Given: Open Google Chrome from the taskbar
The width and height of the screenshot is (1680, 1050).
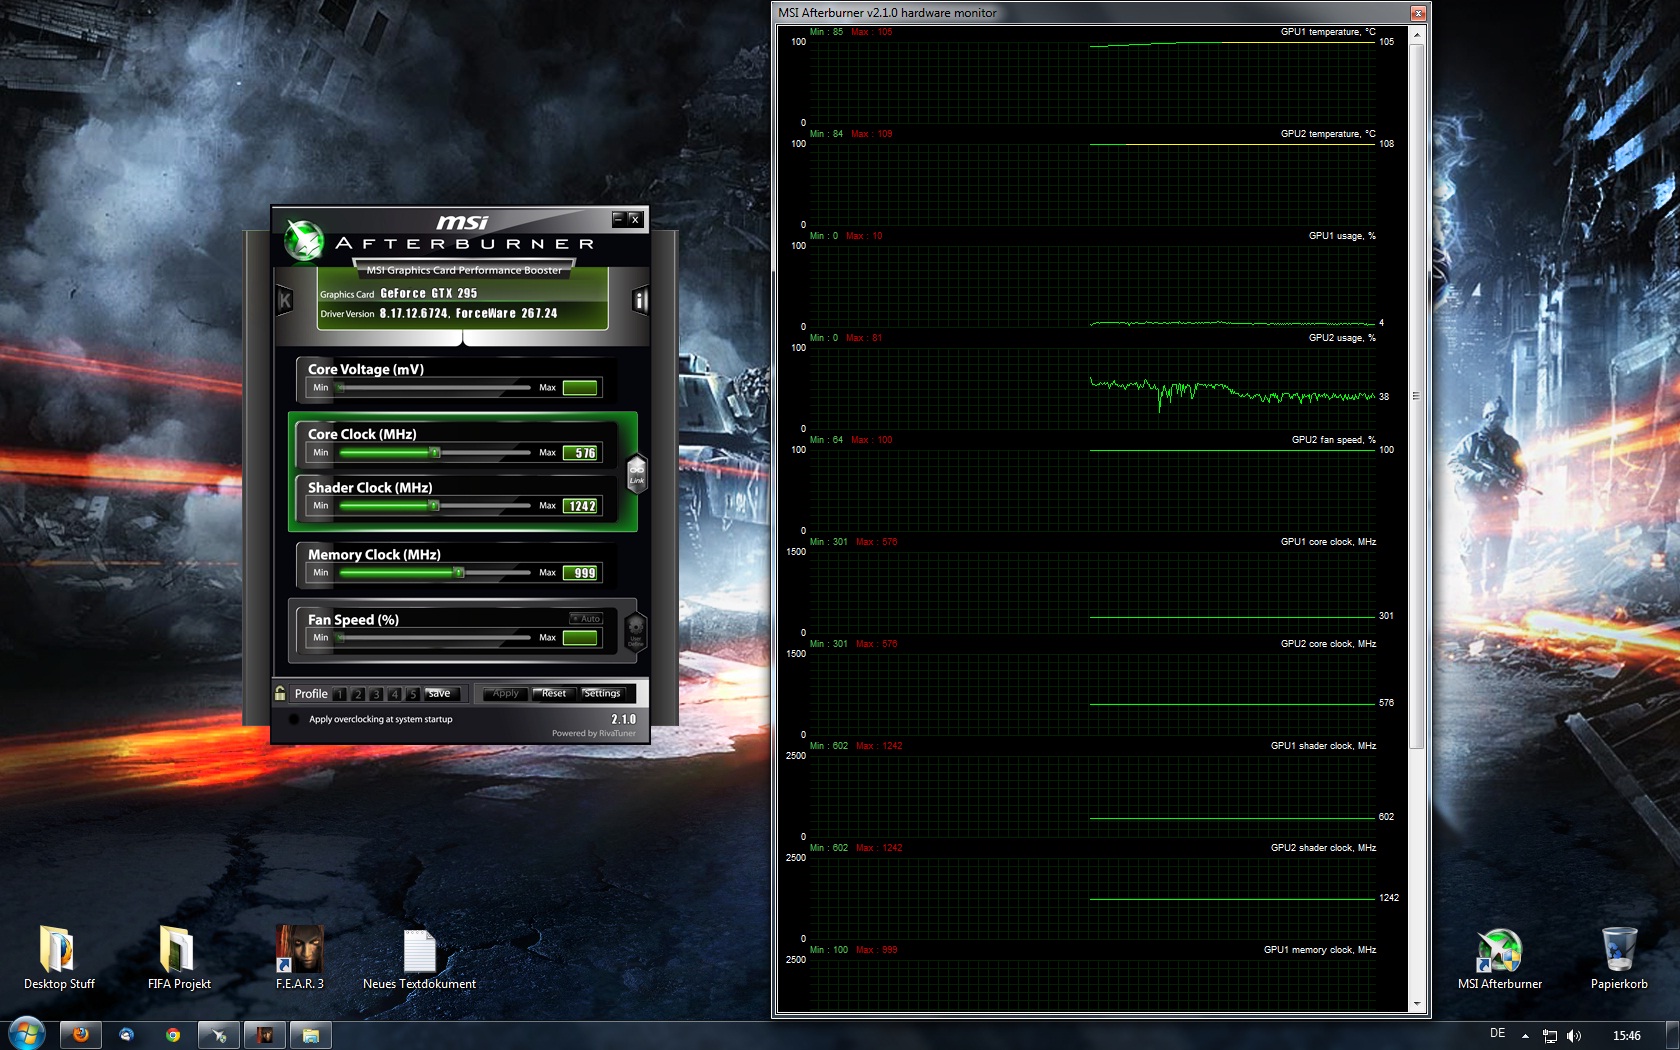Looking at the screenshot, I should tap(173, 1035).
